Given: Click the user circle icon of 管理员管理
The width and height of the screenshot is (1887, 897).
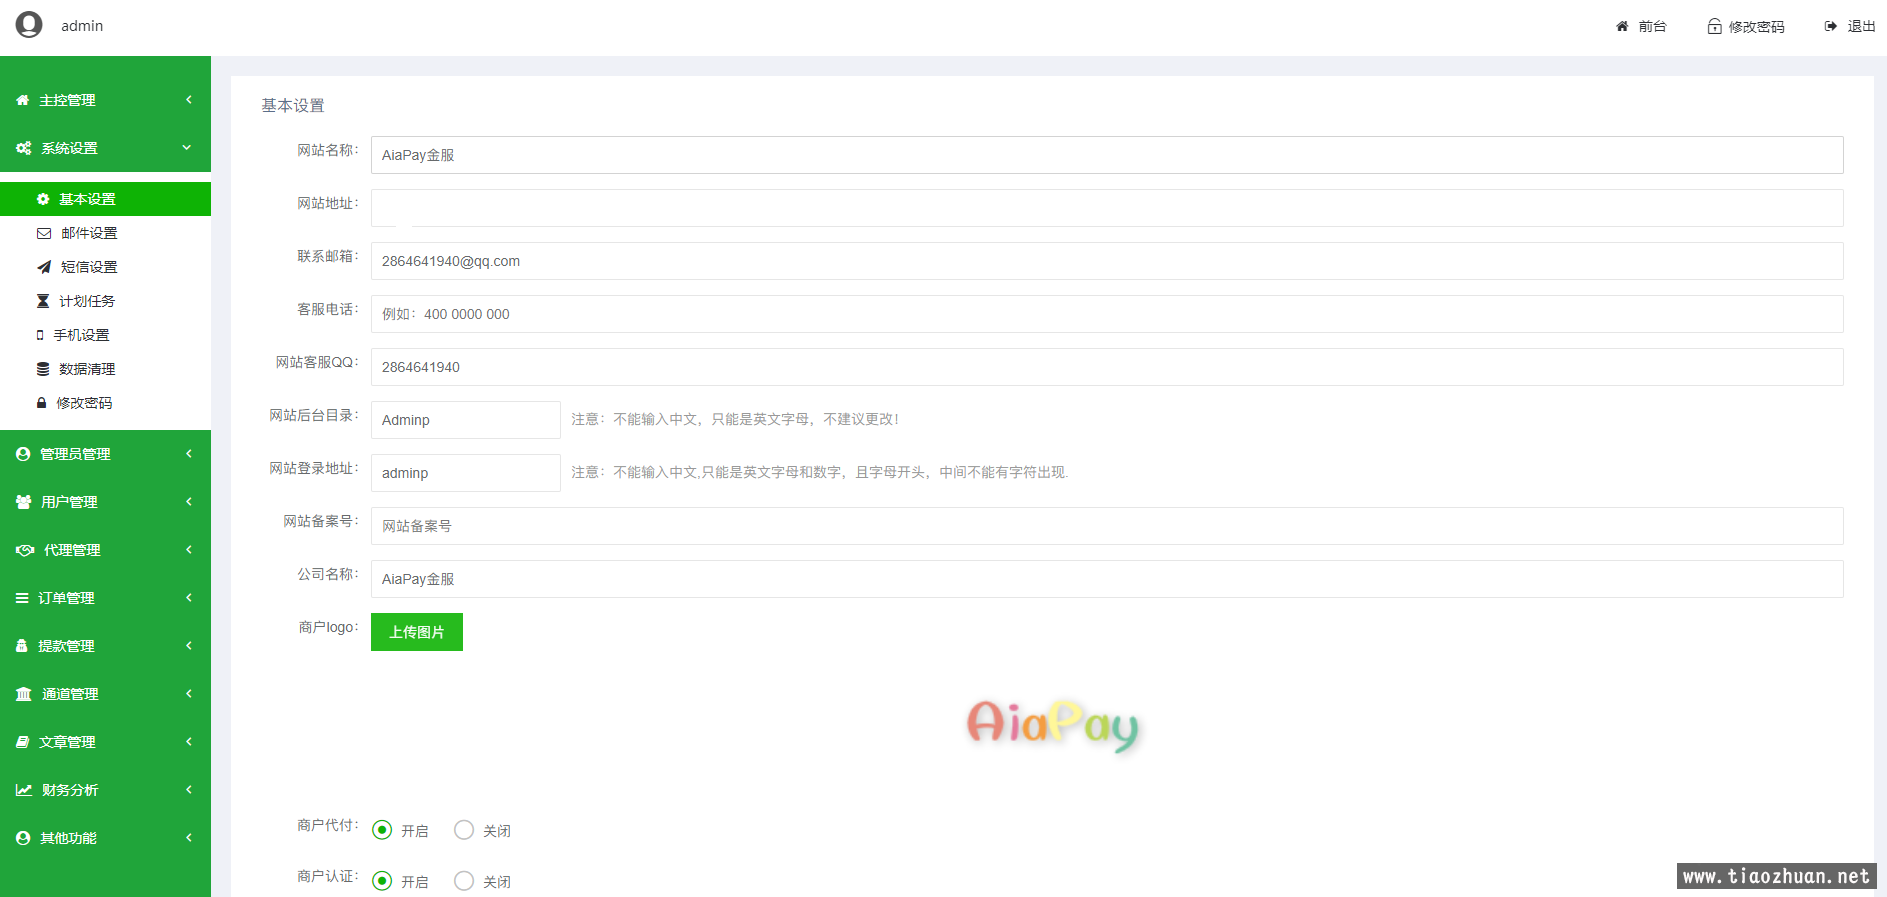Looking at the screenshot, I should [x=23, y=454].
